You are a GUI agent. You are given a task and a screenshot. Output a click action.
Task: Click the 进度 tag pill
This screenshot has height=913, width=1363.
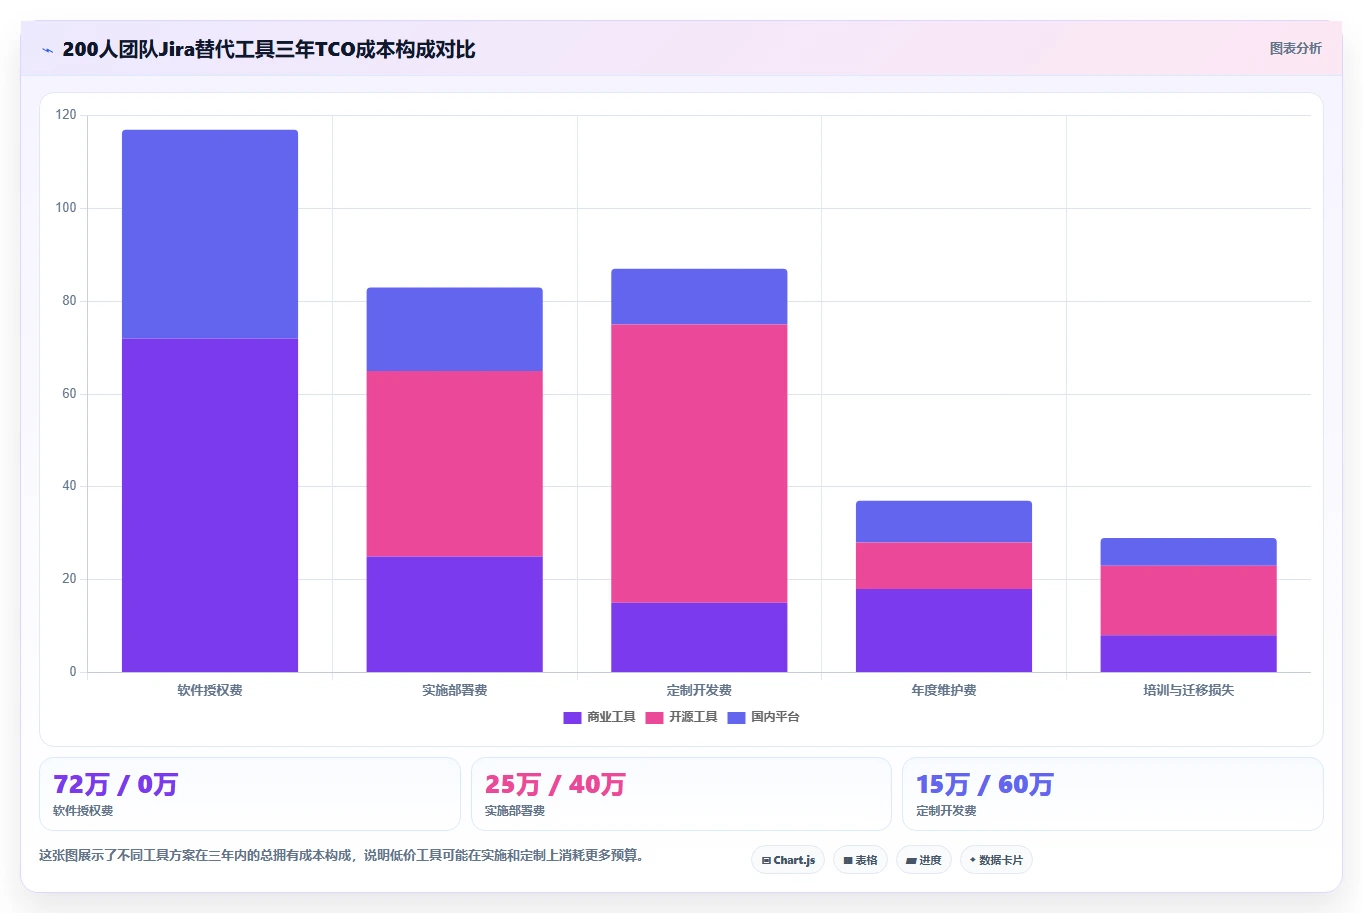click(x=924, y=860)
